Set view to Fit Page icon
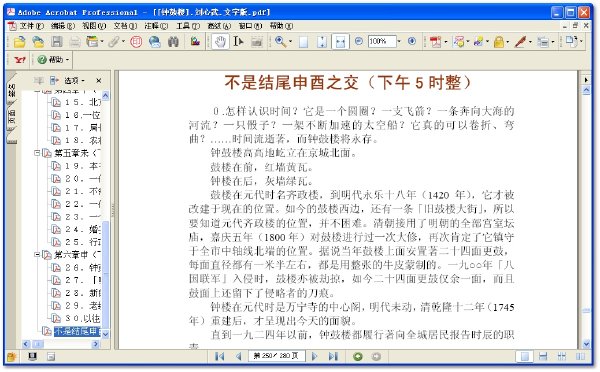Viewport: 600px width, 372px height. point(322,41)
